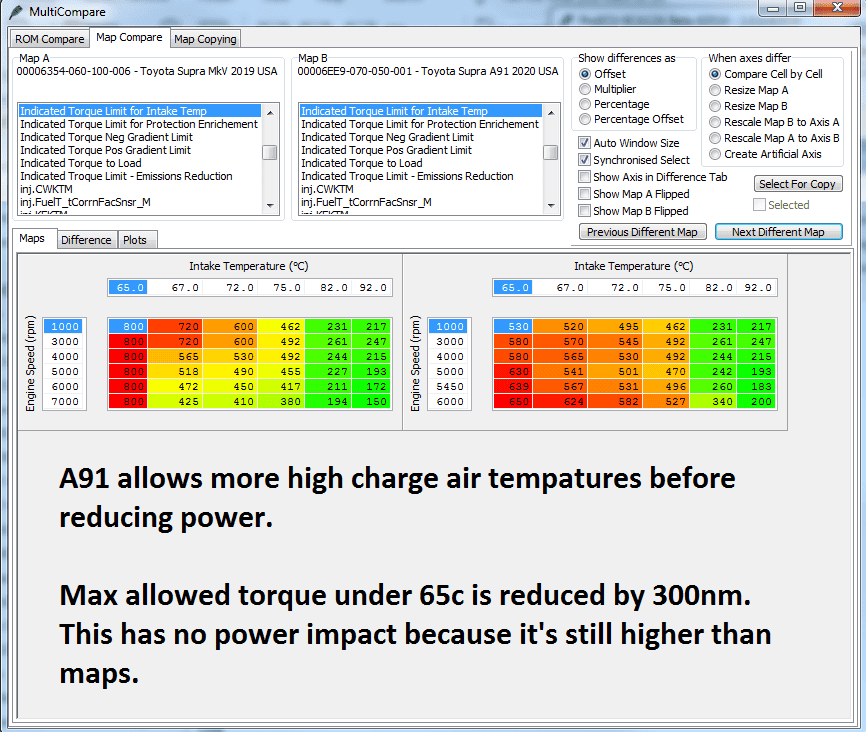The height and width of the screenshot is (732, 866).
Task: Open the Map Compare tab
Action: pos(129,38)
